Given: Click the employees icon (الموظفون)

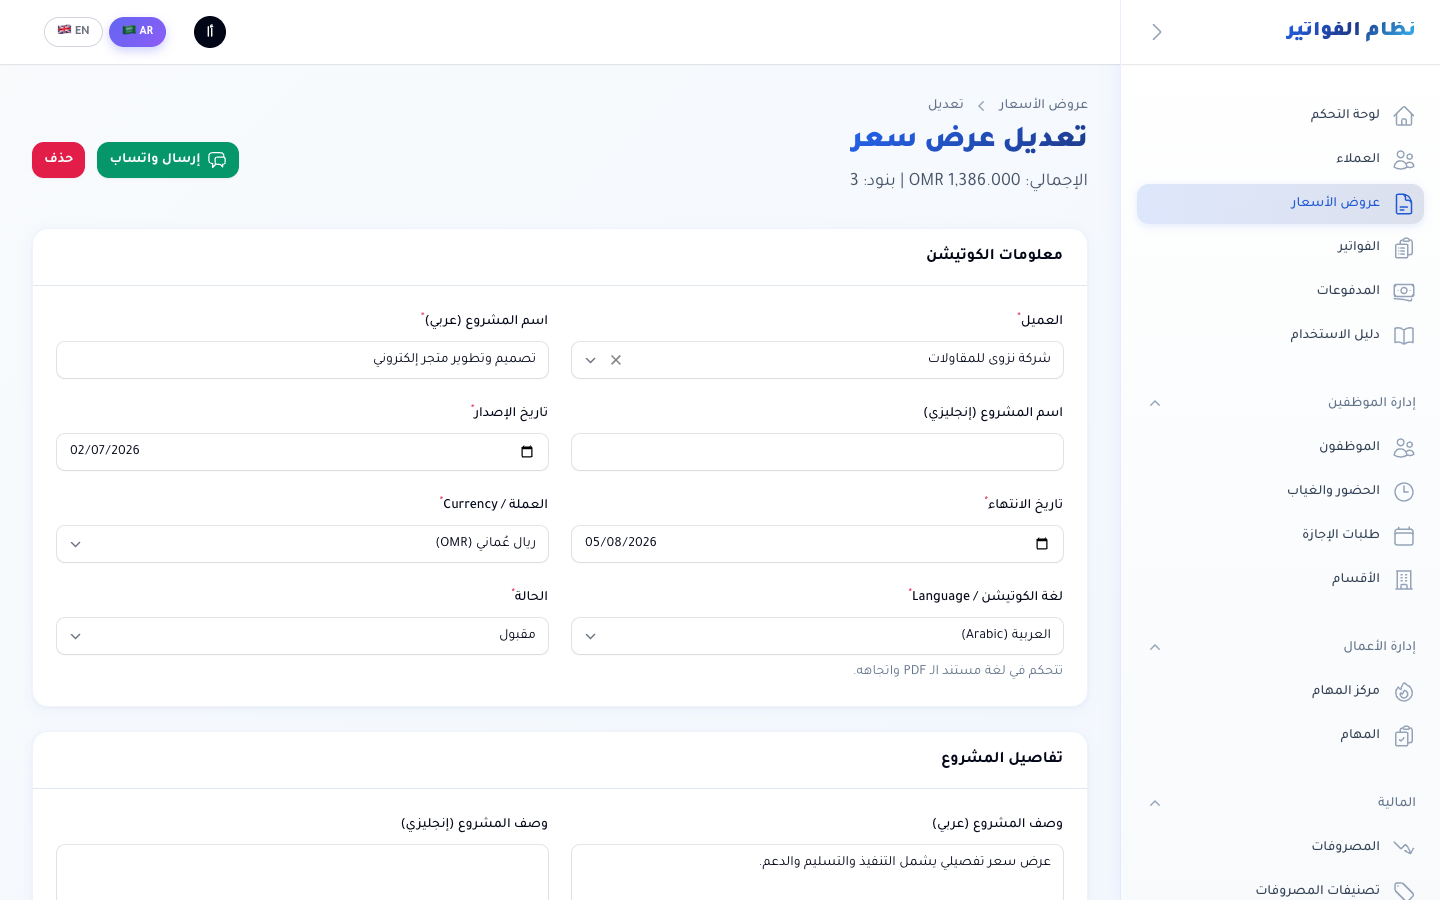Looking at the screenshot, I should [x=1404, y=448].
